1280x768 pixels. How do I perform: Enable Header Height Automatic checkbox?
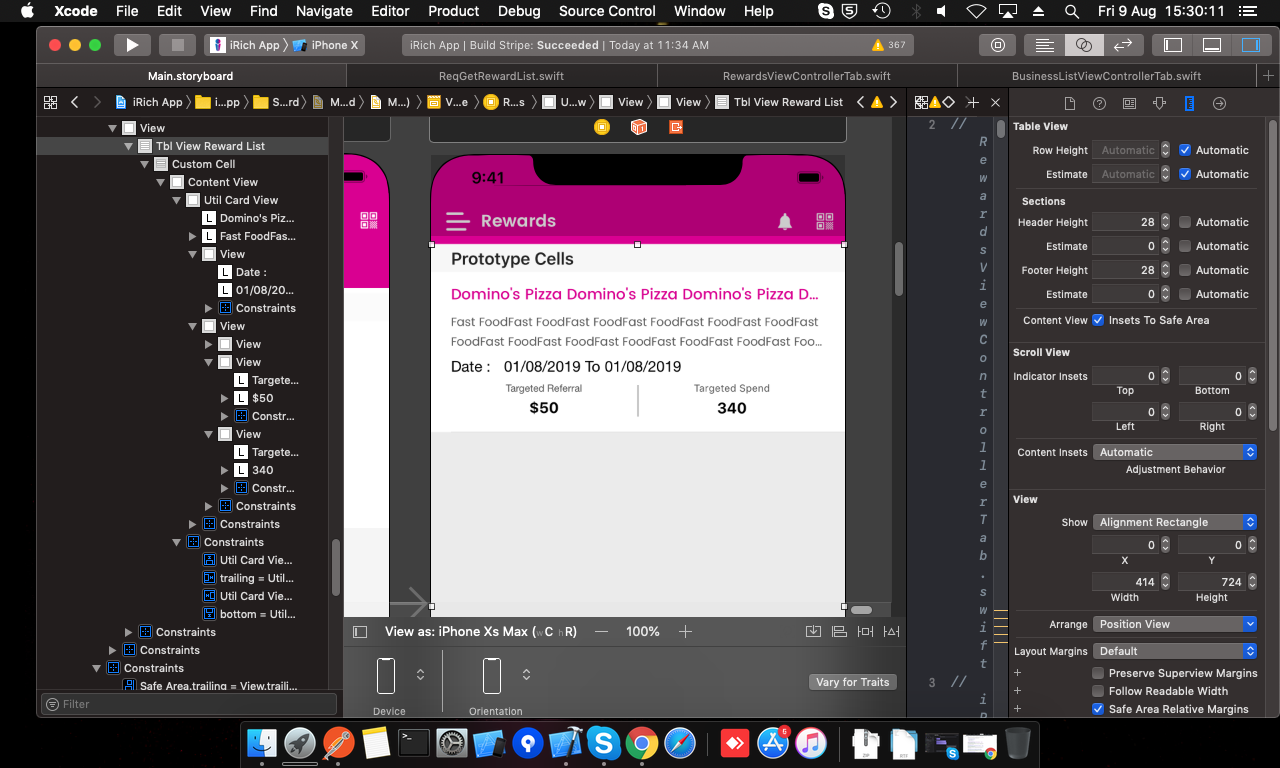click(1185, 222)
